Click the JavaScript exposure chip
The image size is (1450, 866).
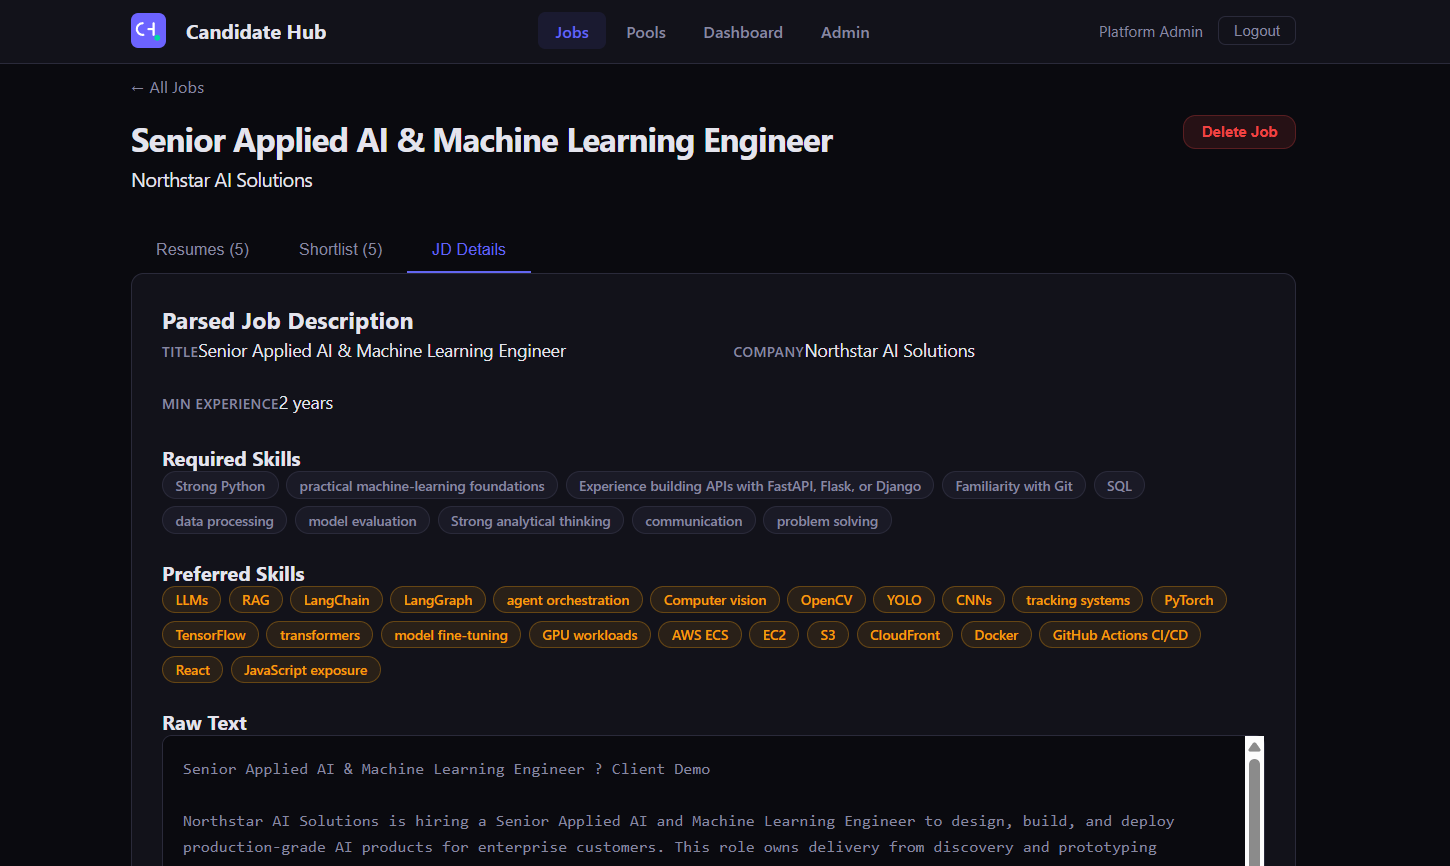(x=306, y=670)
